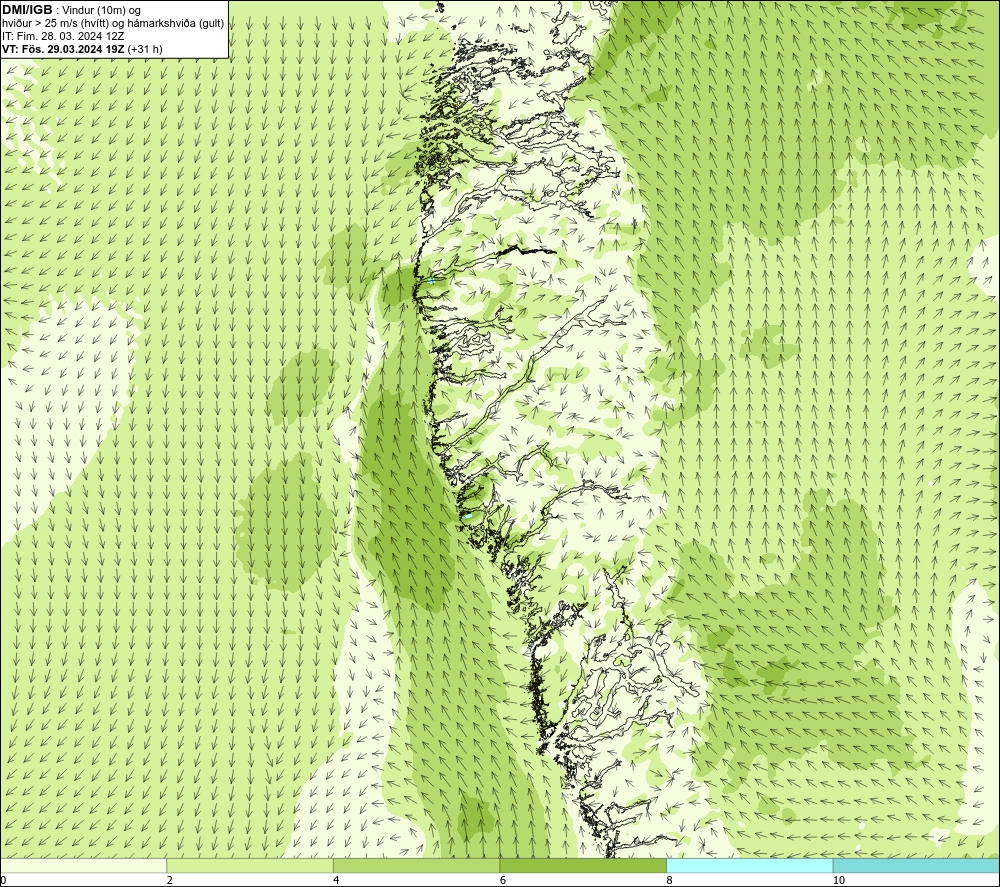The width and height of the screenshot is (1000, 887).
Task: Click the legend scale label '0'
Action: coord(3,880)
